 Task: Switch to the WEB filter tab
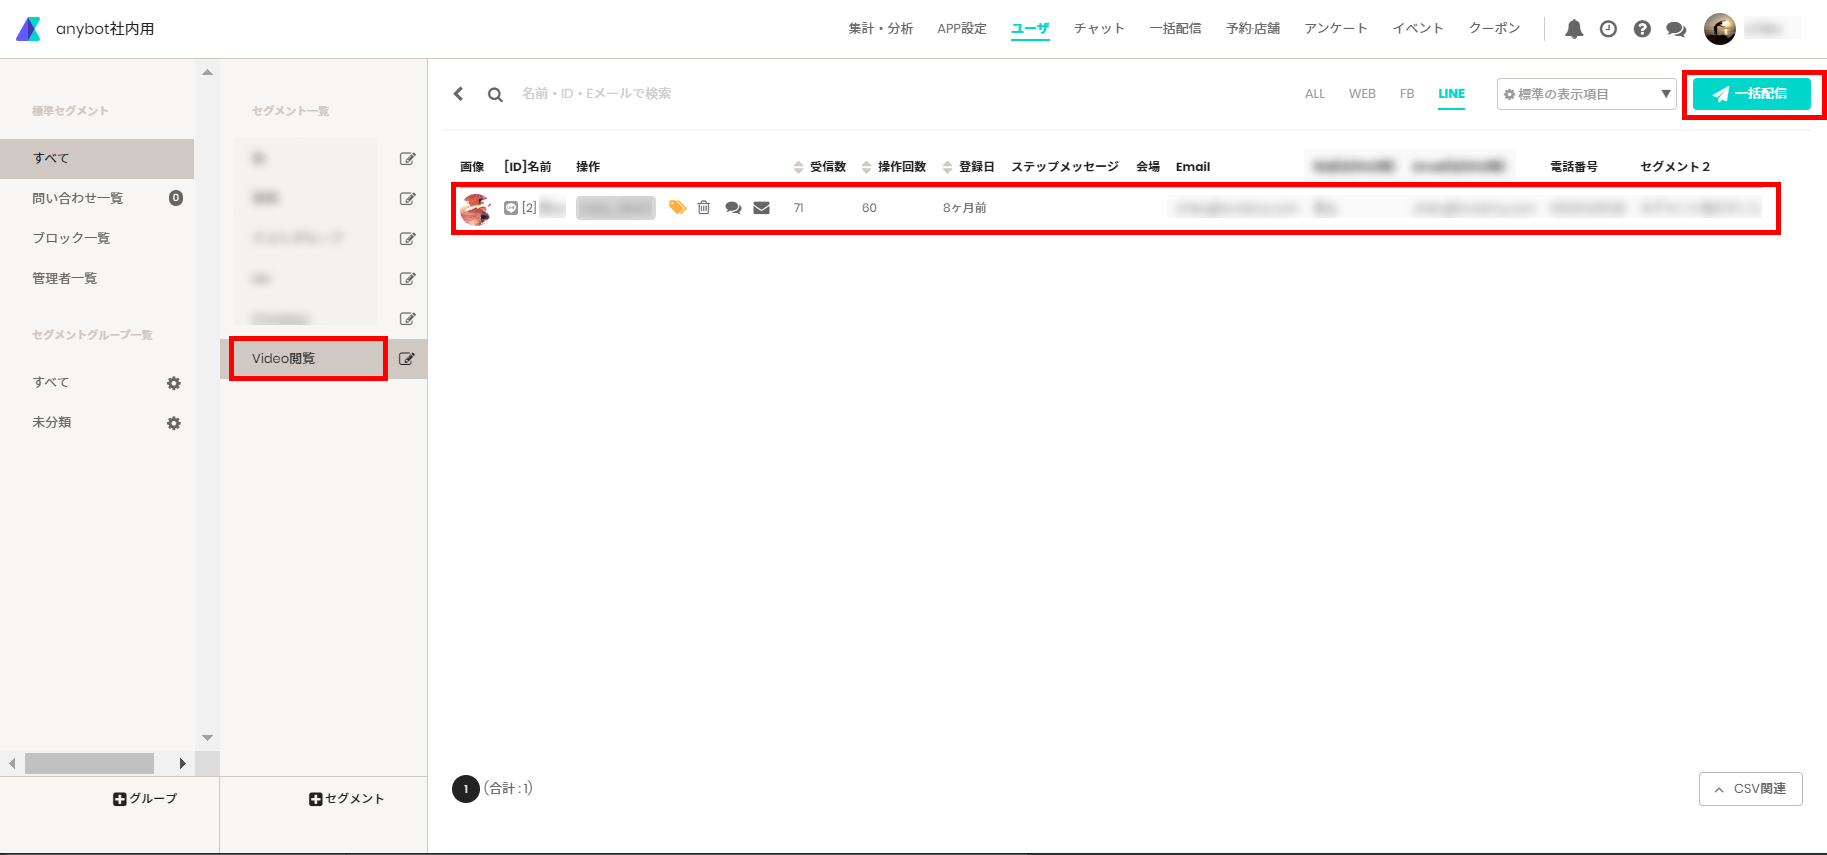coord(1362,94)
